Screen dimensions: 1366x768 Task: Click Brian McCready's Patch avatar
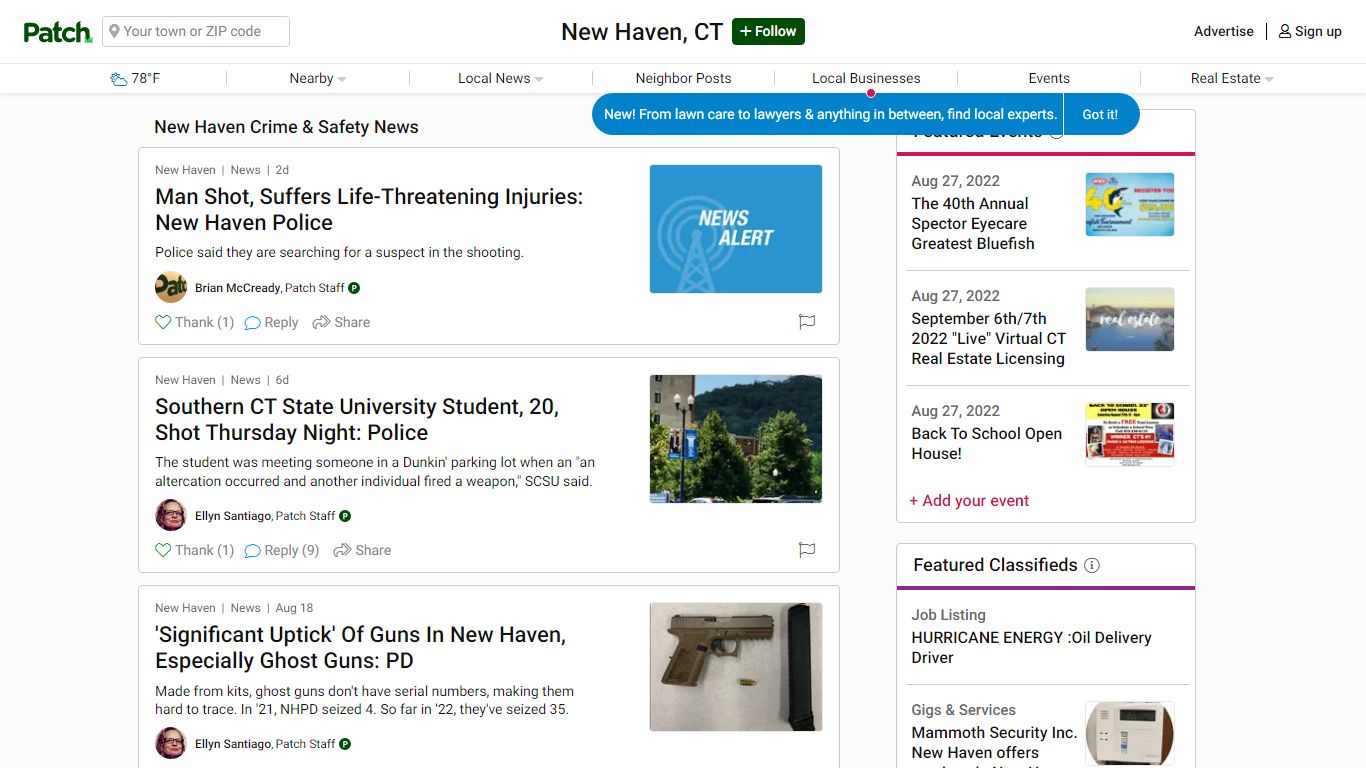pos(171,287)
